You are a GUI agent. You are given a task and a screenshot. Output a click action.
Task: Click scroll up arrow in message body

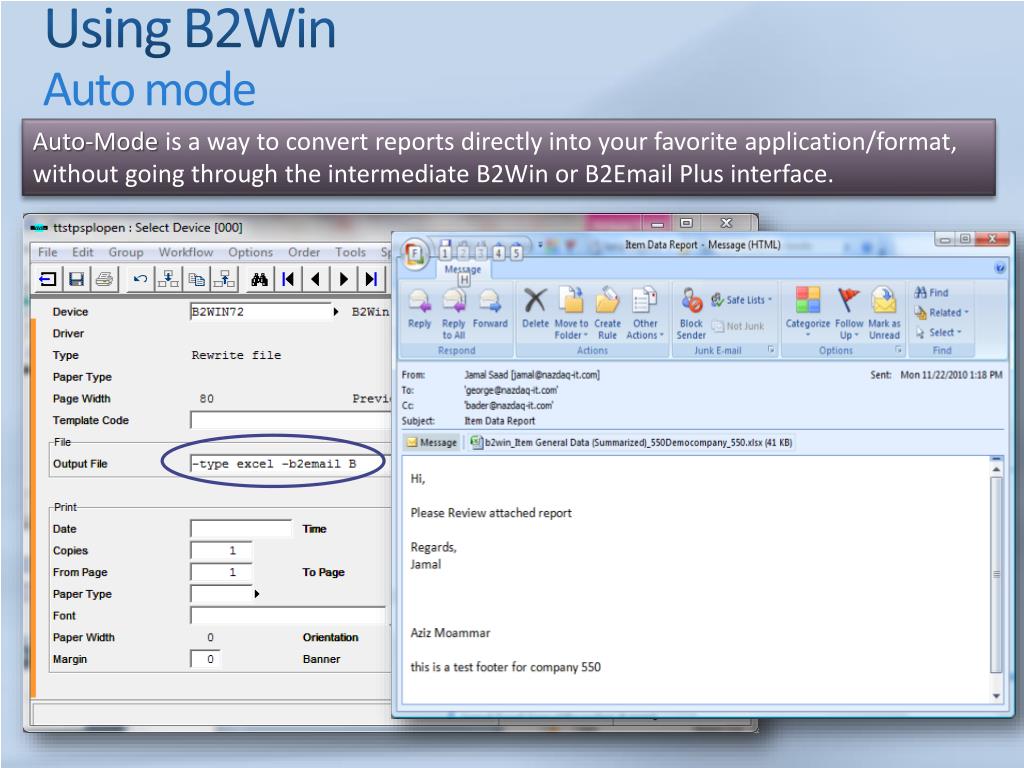pos(996,468)
